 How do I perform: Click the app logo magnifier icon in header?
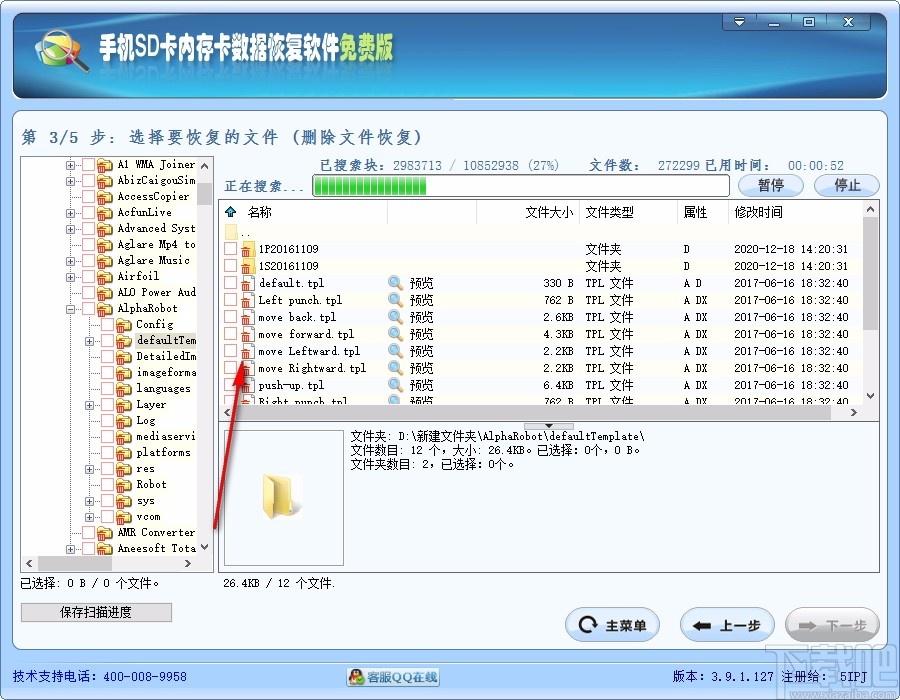click(x=61, y=50)
